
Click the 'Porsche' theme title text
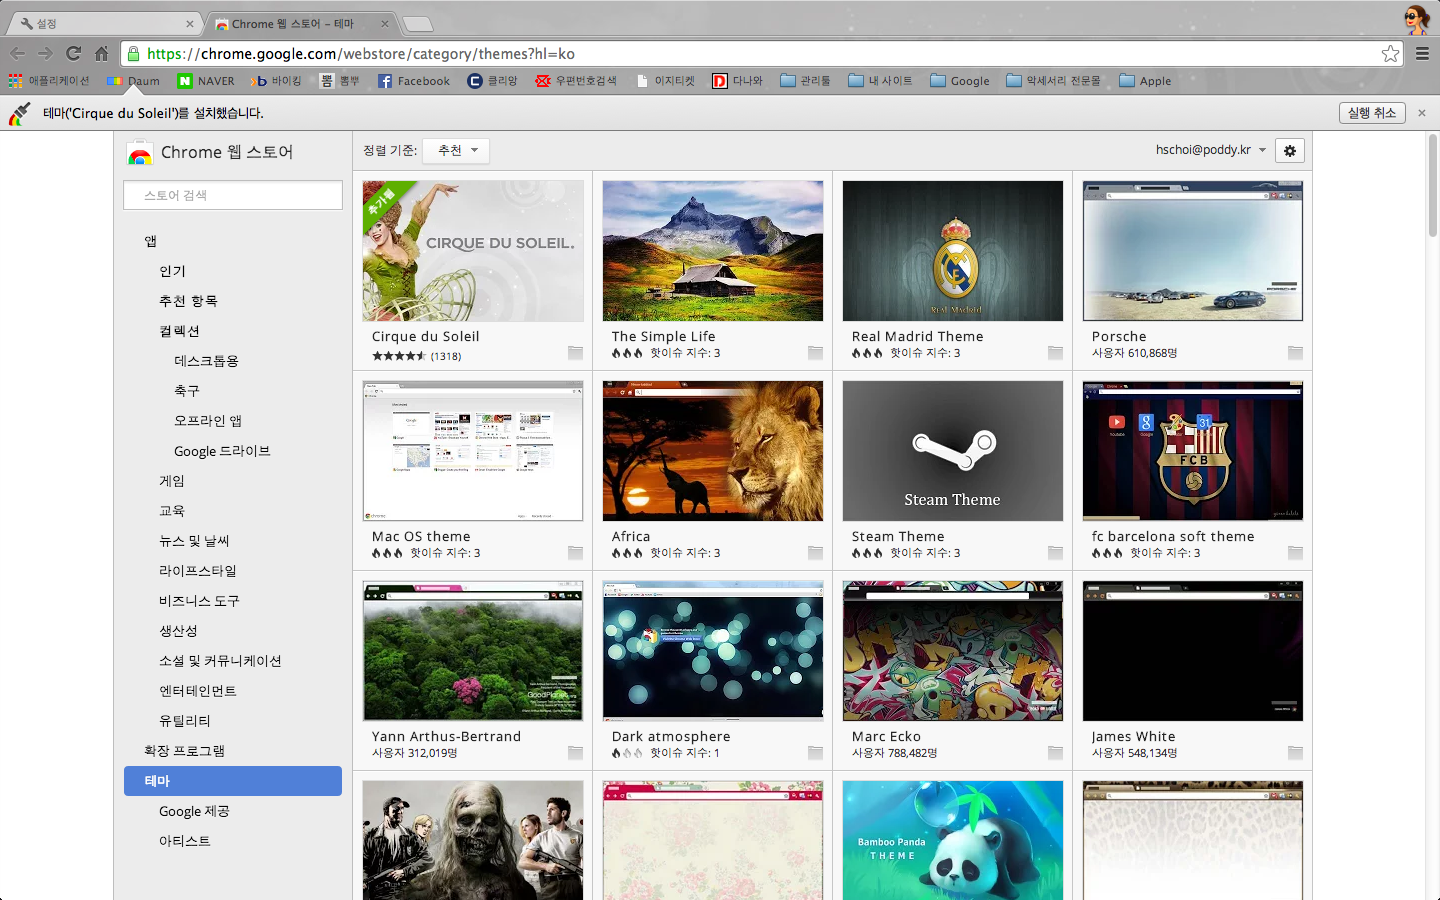click(1119, 337)
